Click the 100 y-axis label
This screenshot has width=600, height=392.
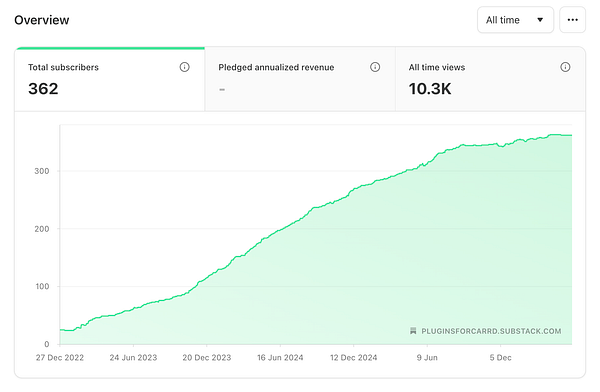tap(42, 286)
